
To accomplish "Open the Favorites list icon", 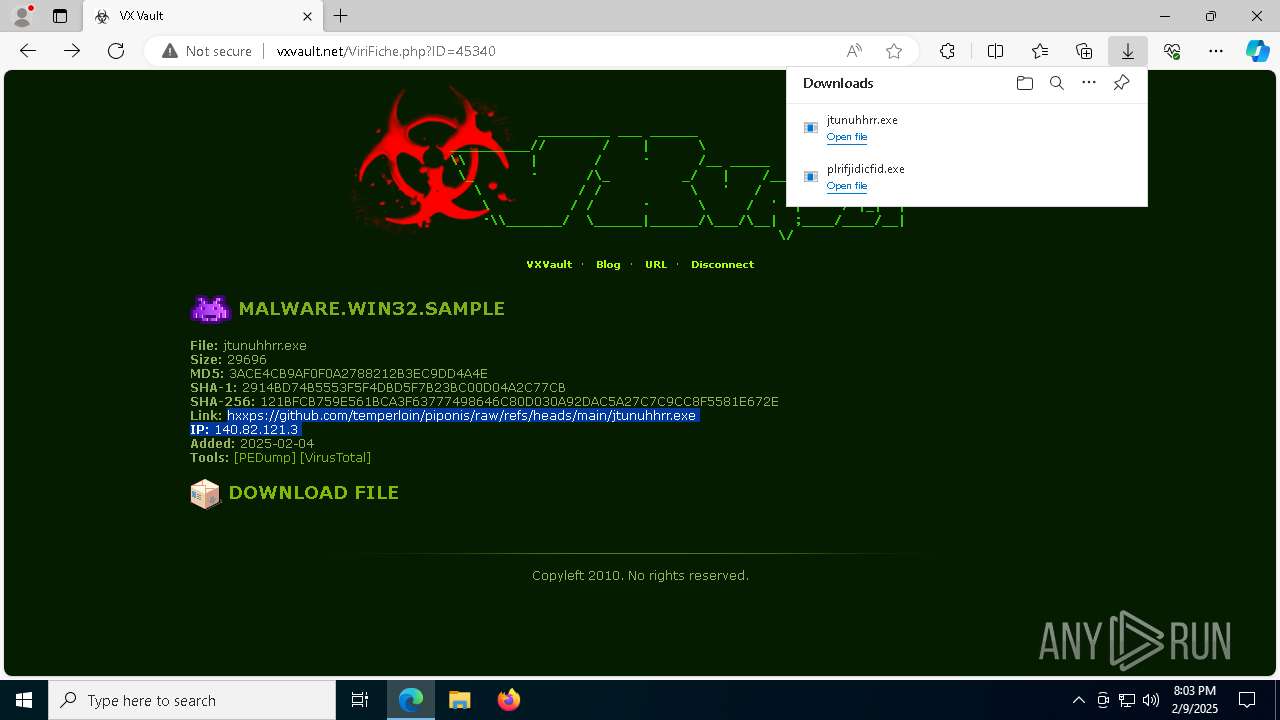I will pyautogui.click(x=1040, y=51).
